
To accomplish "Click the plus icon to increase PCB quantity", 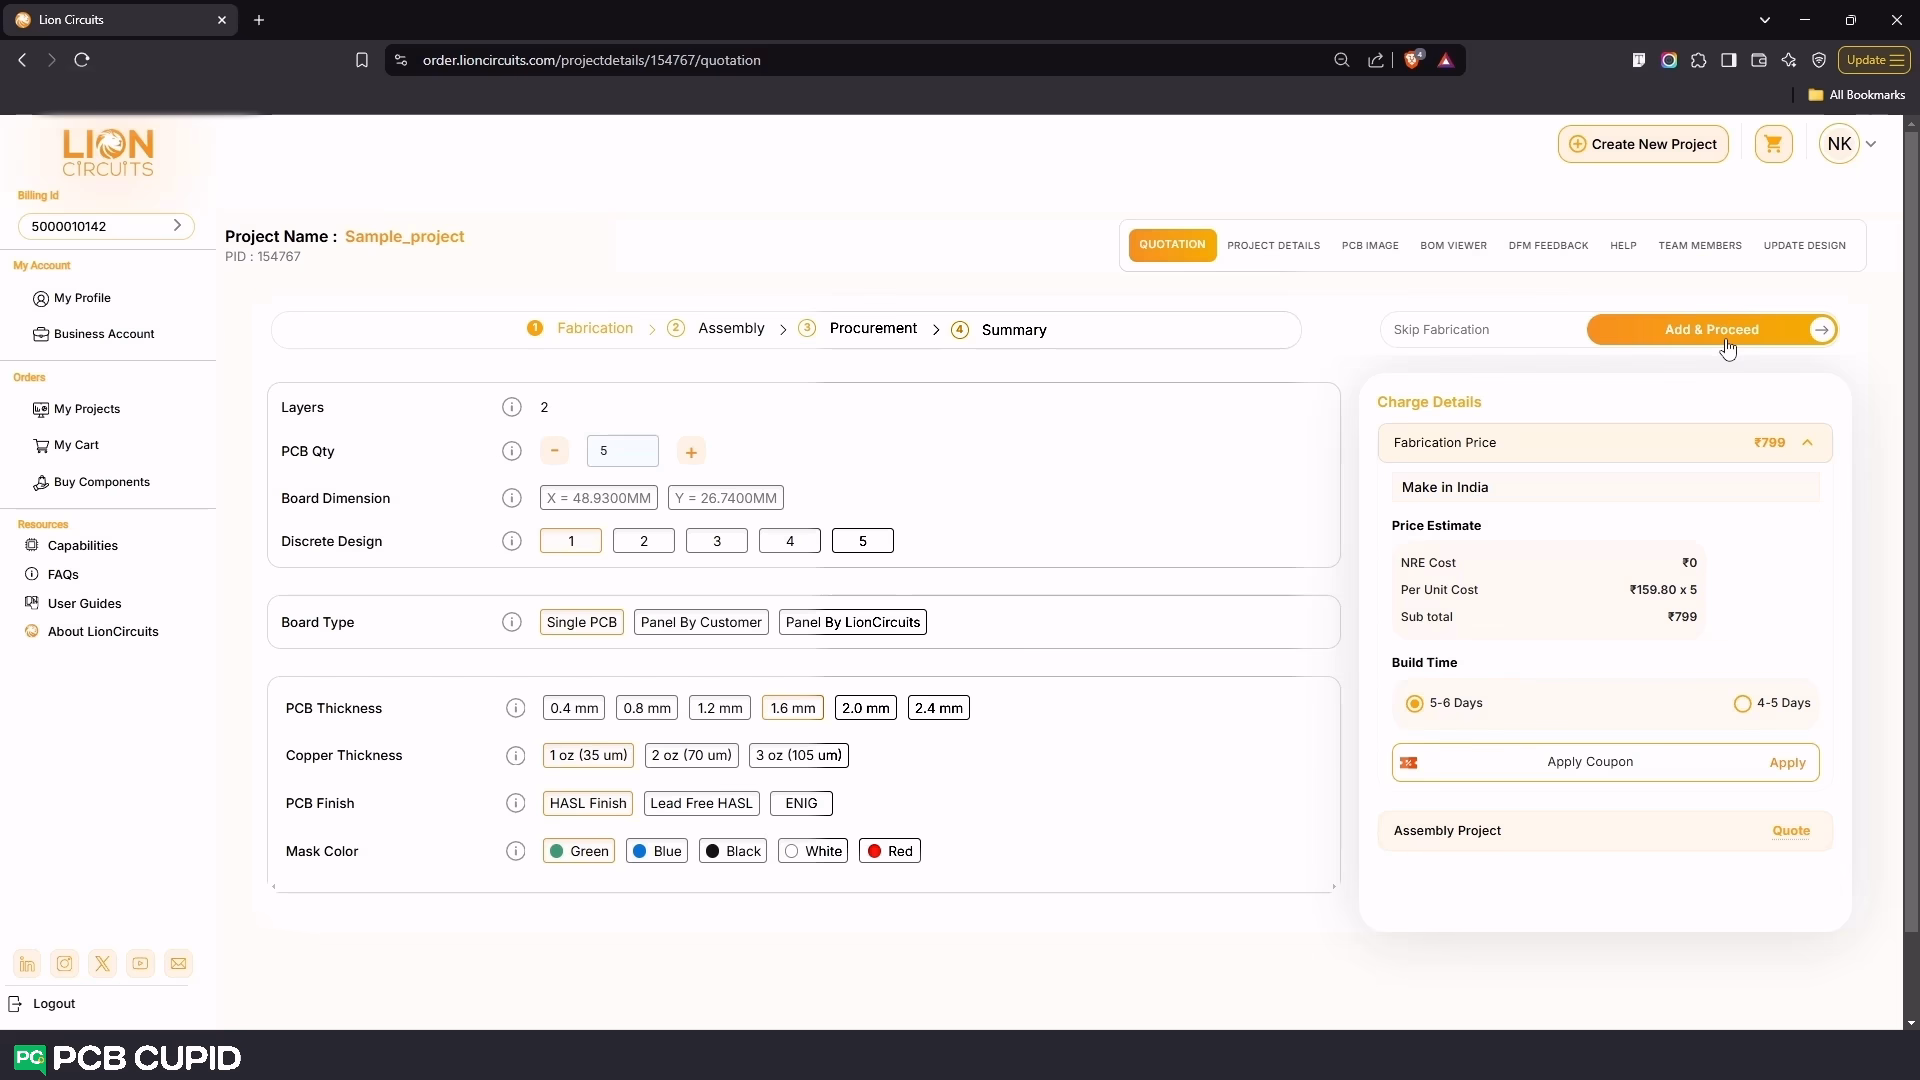I will click(691, 452).
